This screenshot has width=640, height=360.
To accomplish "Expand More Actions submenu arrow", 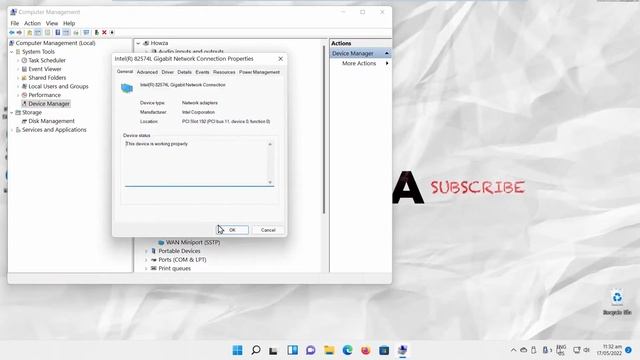I will coord(387,63).
